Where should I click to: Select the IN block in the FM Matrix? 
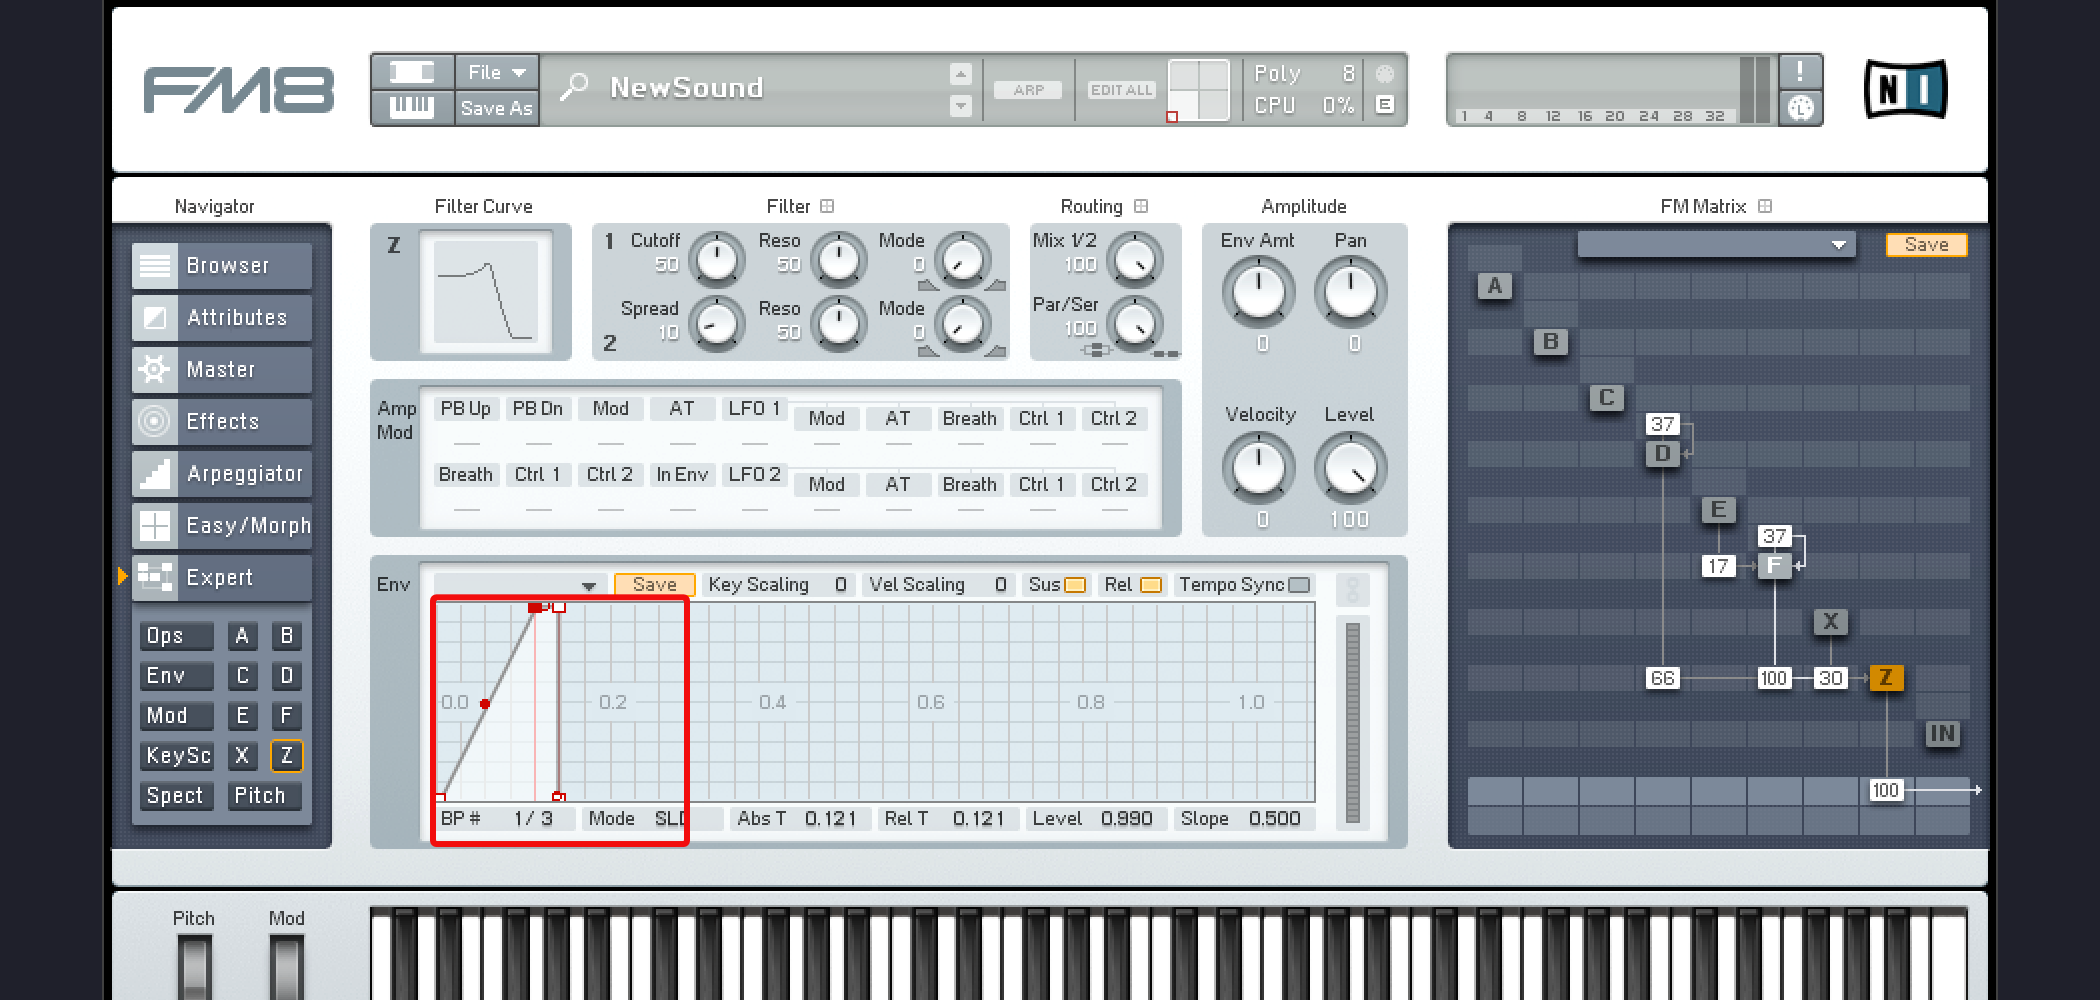[1943, 734]
